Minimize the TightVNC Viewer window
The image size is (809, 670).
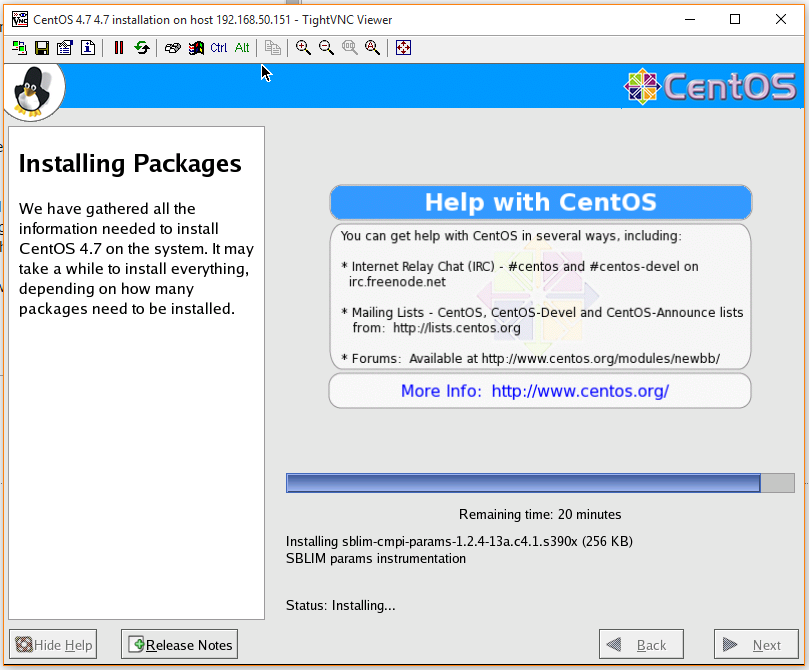pos(690,20)
